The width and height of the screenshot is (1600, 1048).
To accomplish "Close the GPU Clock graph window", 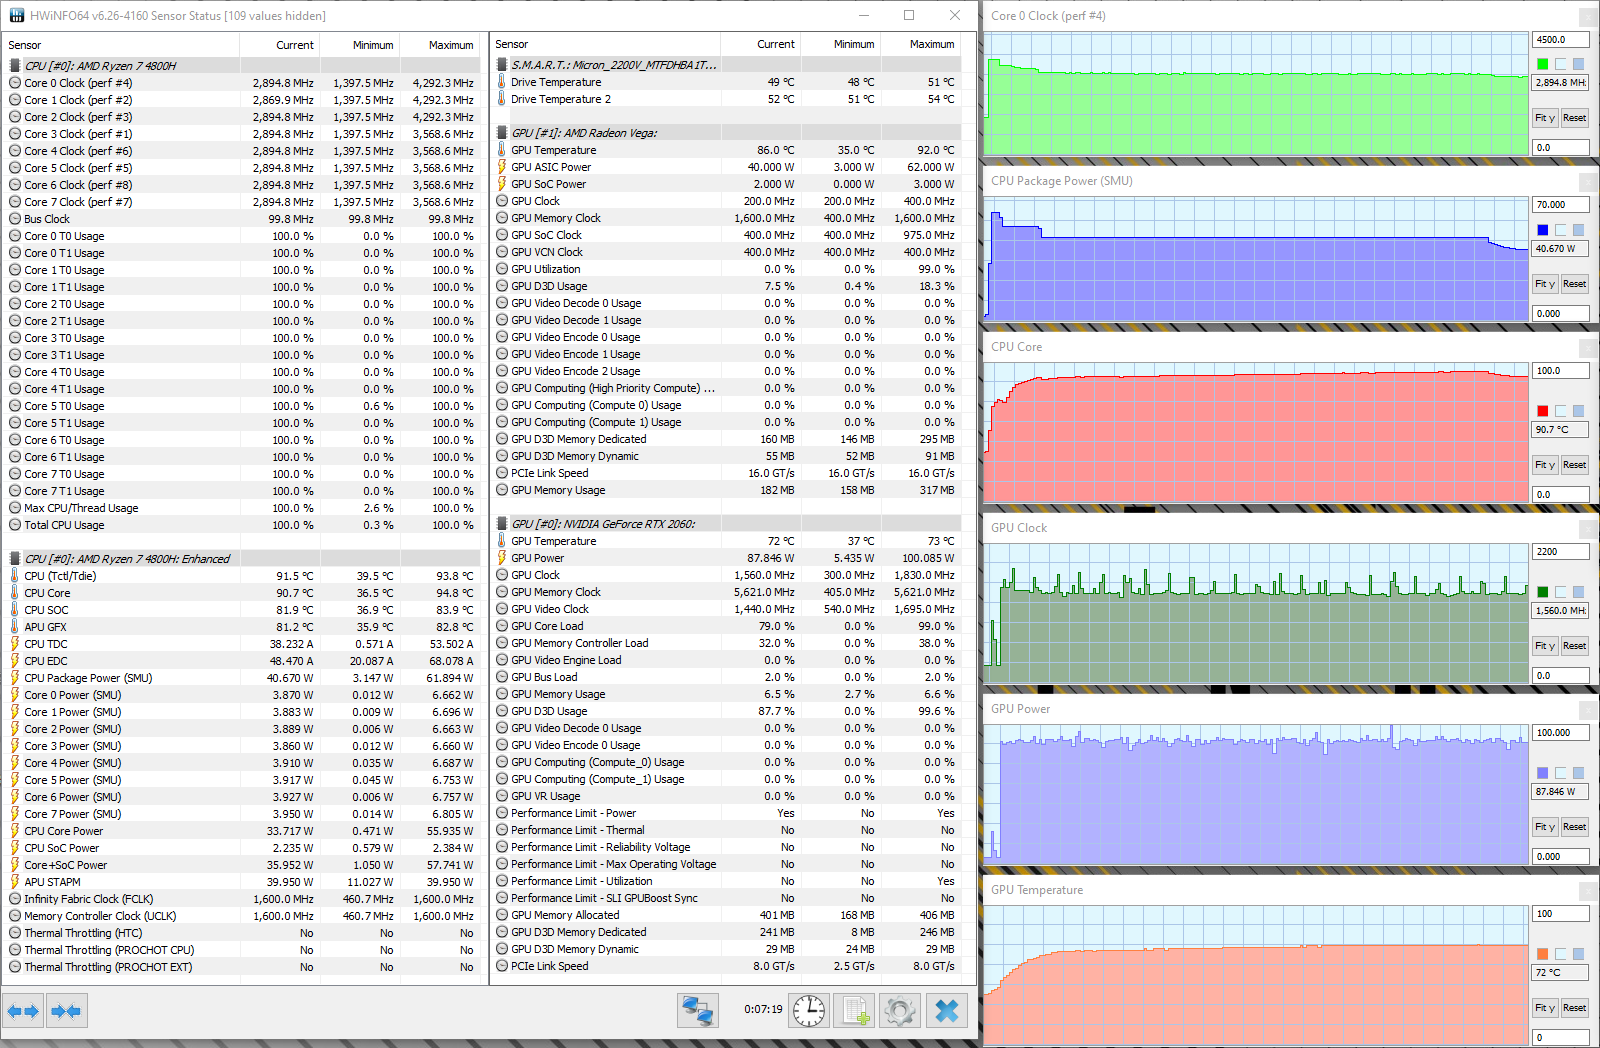I will [1588, 529].
